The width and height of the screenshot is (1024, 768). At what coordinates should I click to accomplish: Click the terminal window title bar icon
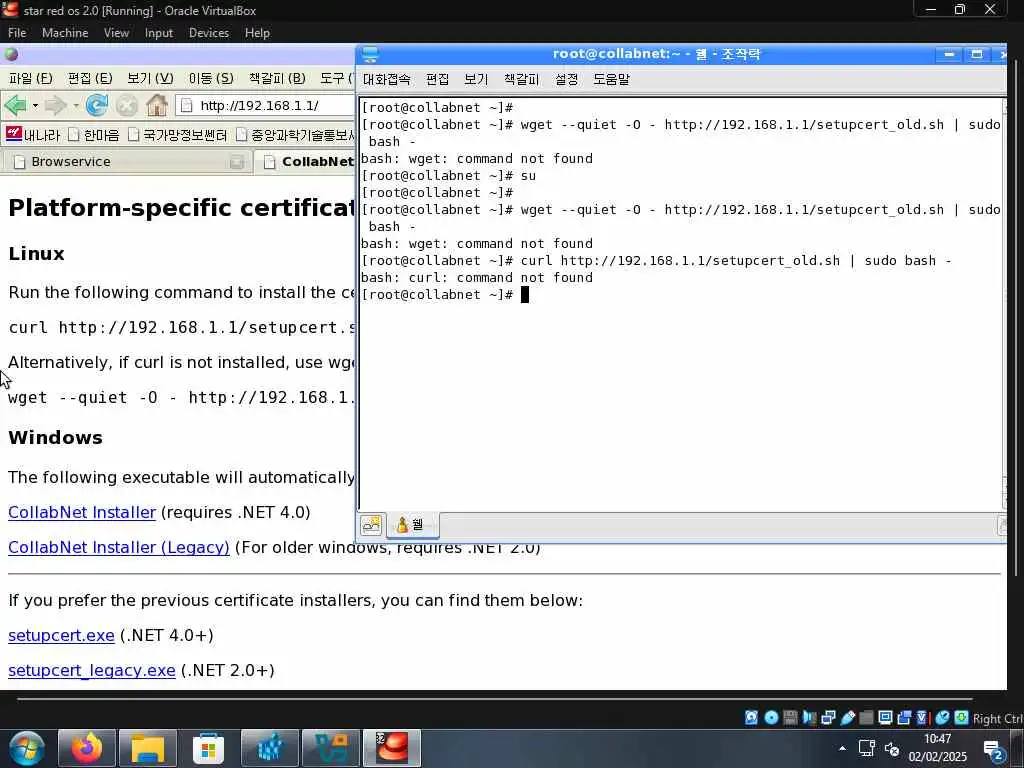point(370,54)
